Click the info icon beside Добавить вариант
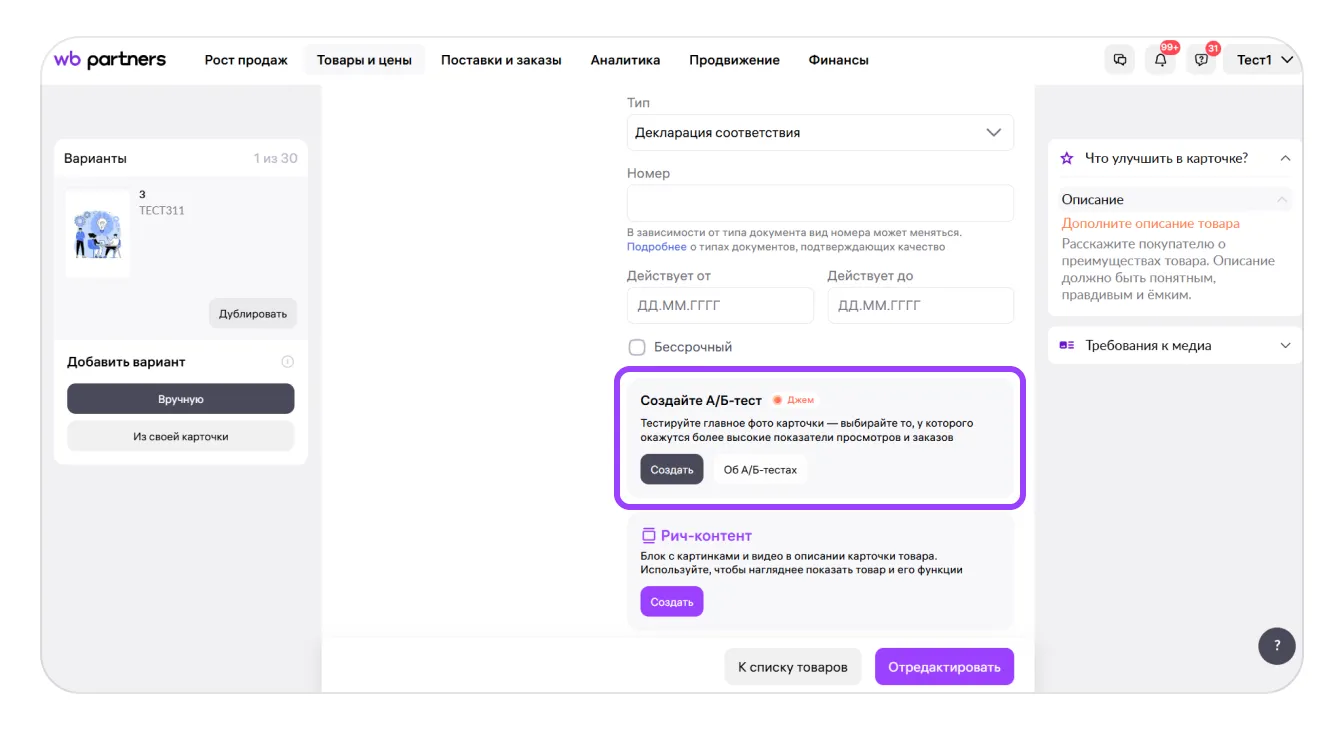Image resolution: width=1344 pixels, height=730 pixels. coord(287,362)
